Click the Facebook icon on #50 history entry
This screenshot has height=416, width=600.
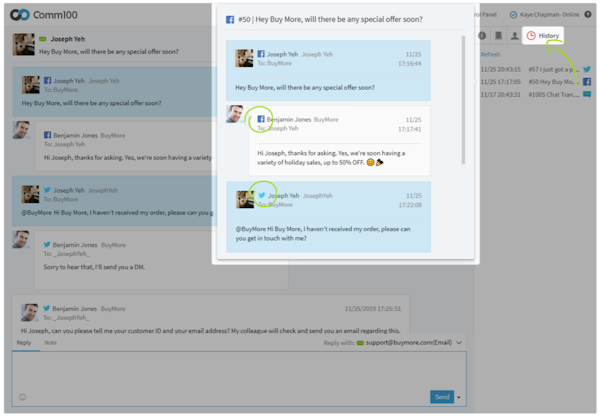(587, 82)
